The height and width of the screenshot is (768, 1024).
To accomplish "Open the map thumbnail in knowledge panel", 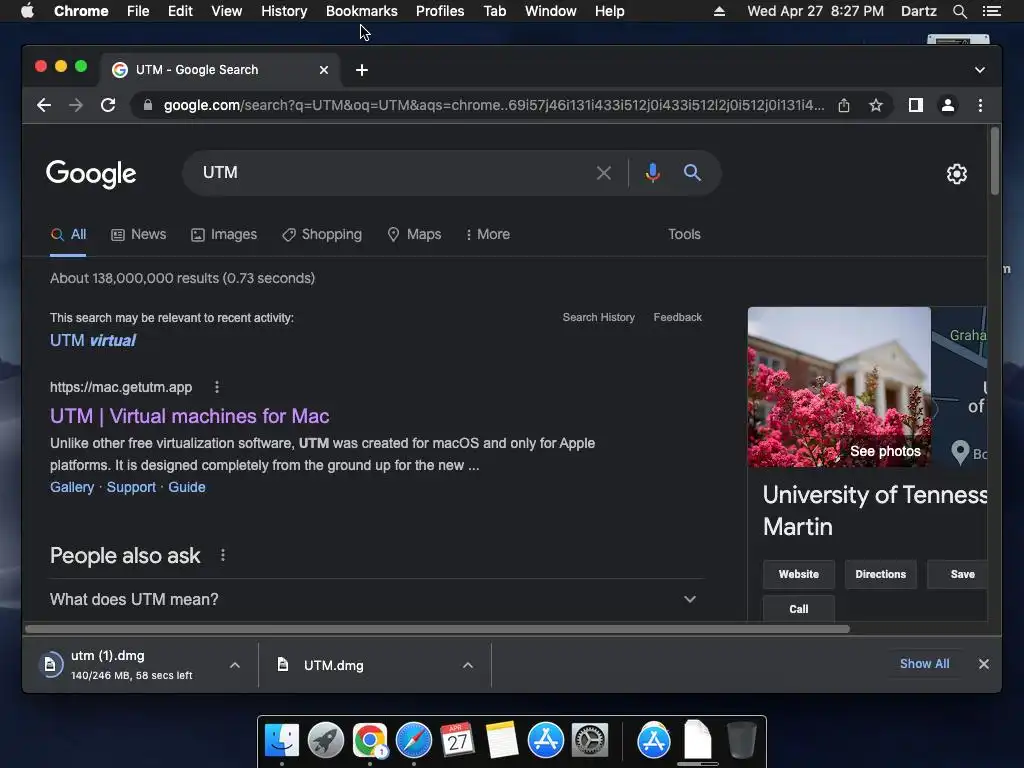I will (959, 387).
